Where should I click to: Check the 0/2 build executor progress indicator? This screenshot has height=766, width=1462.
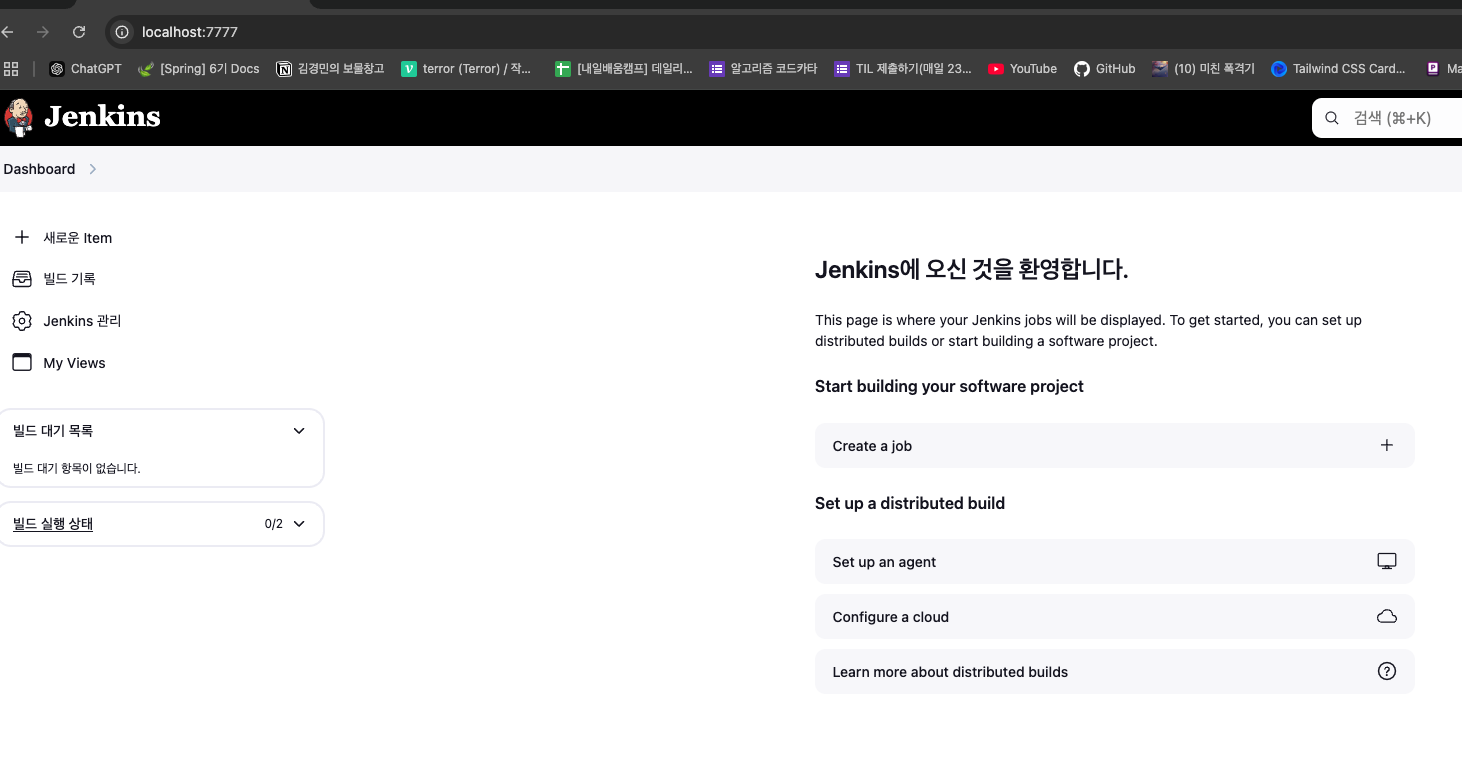tap(274, 522)
